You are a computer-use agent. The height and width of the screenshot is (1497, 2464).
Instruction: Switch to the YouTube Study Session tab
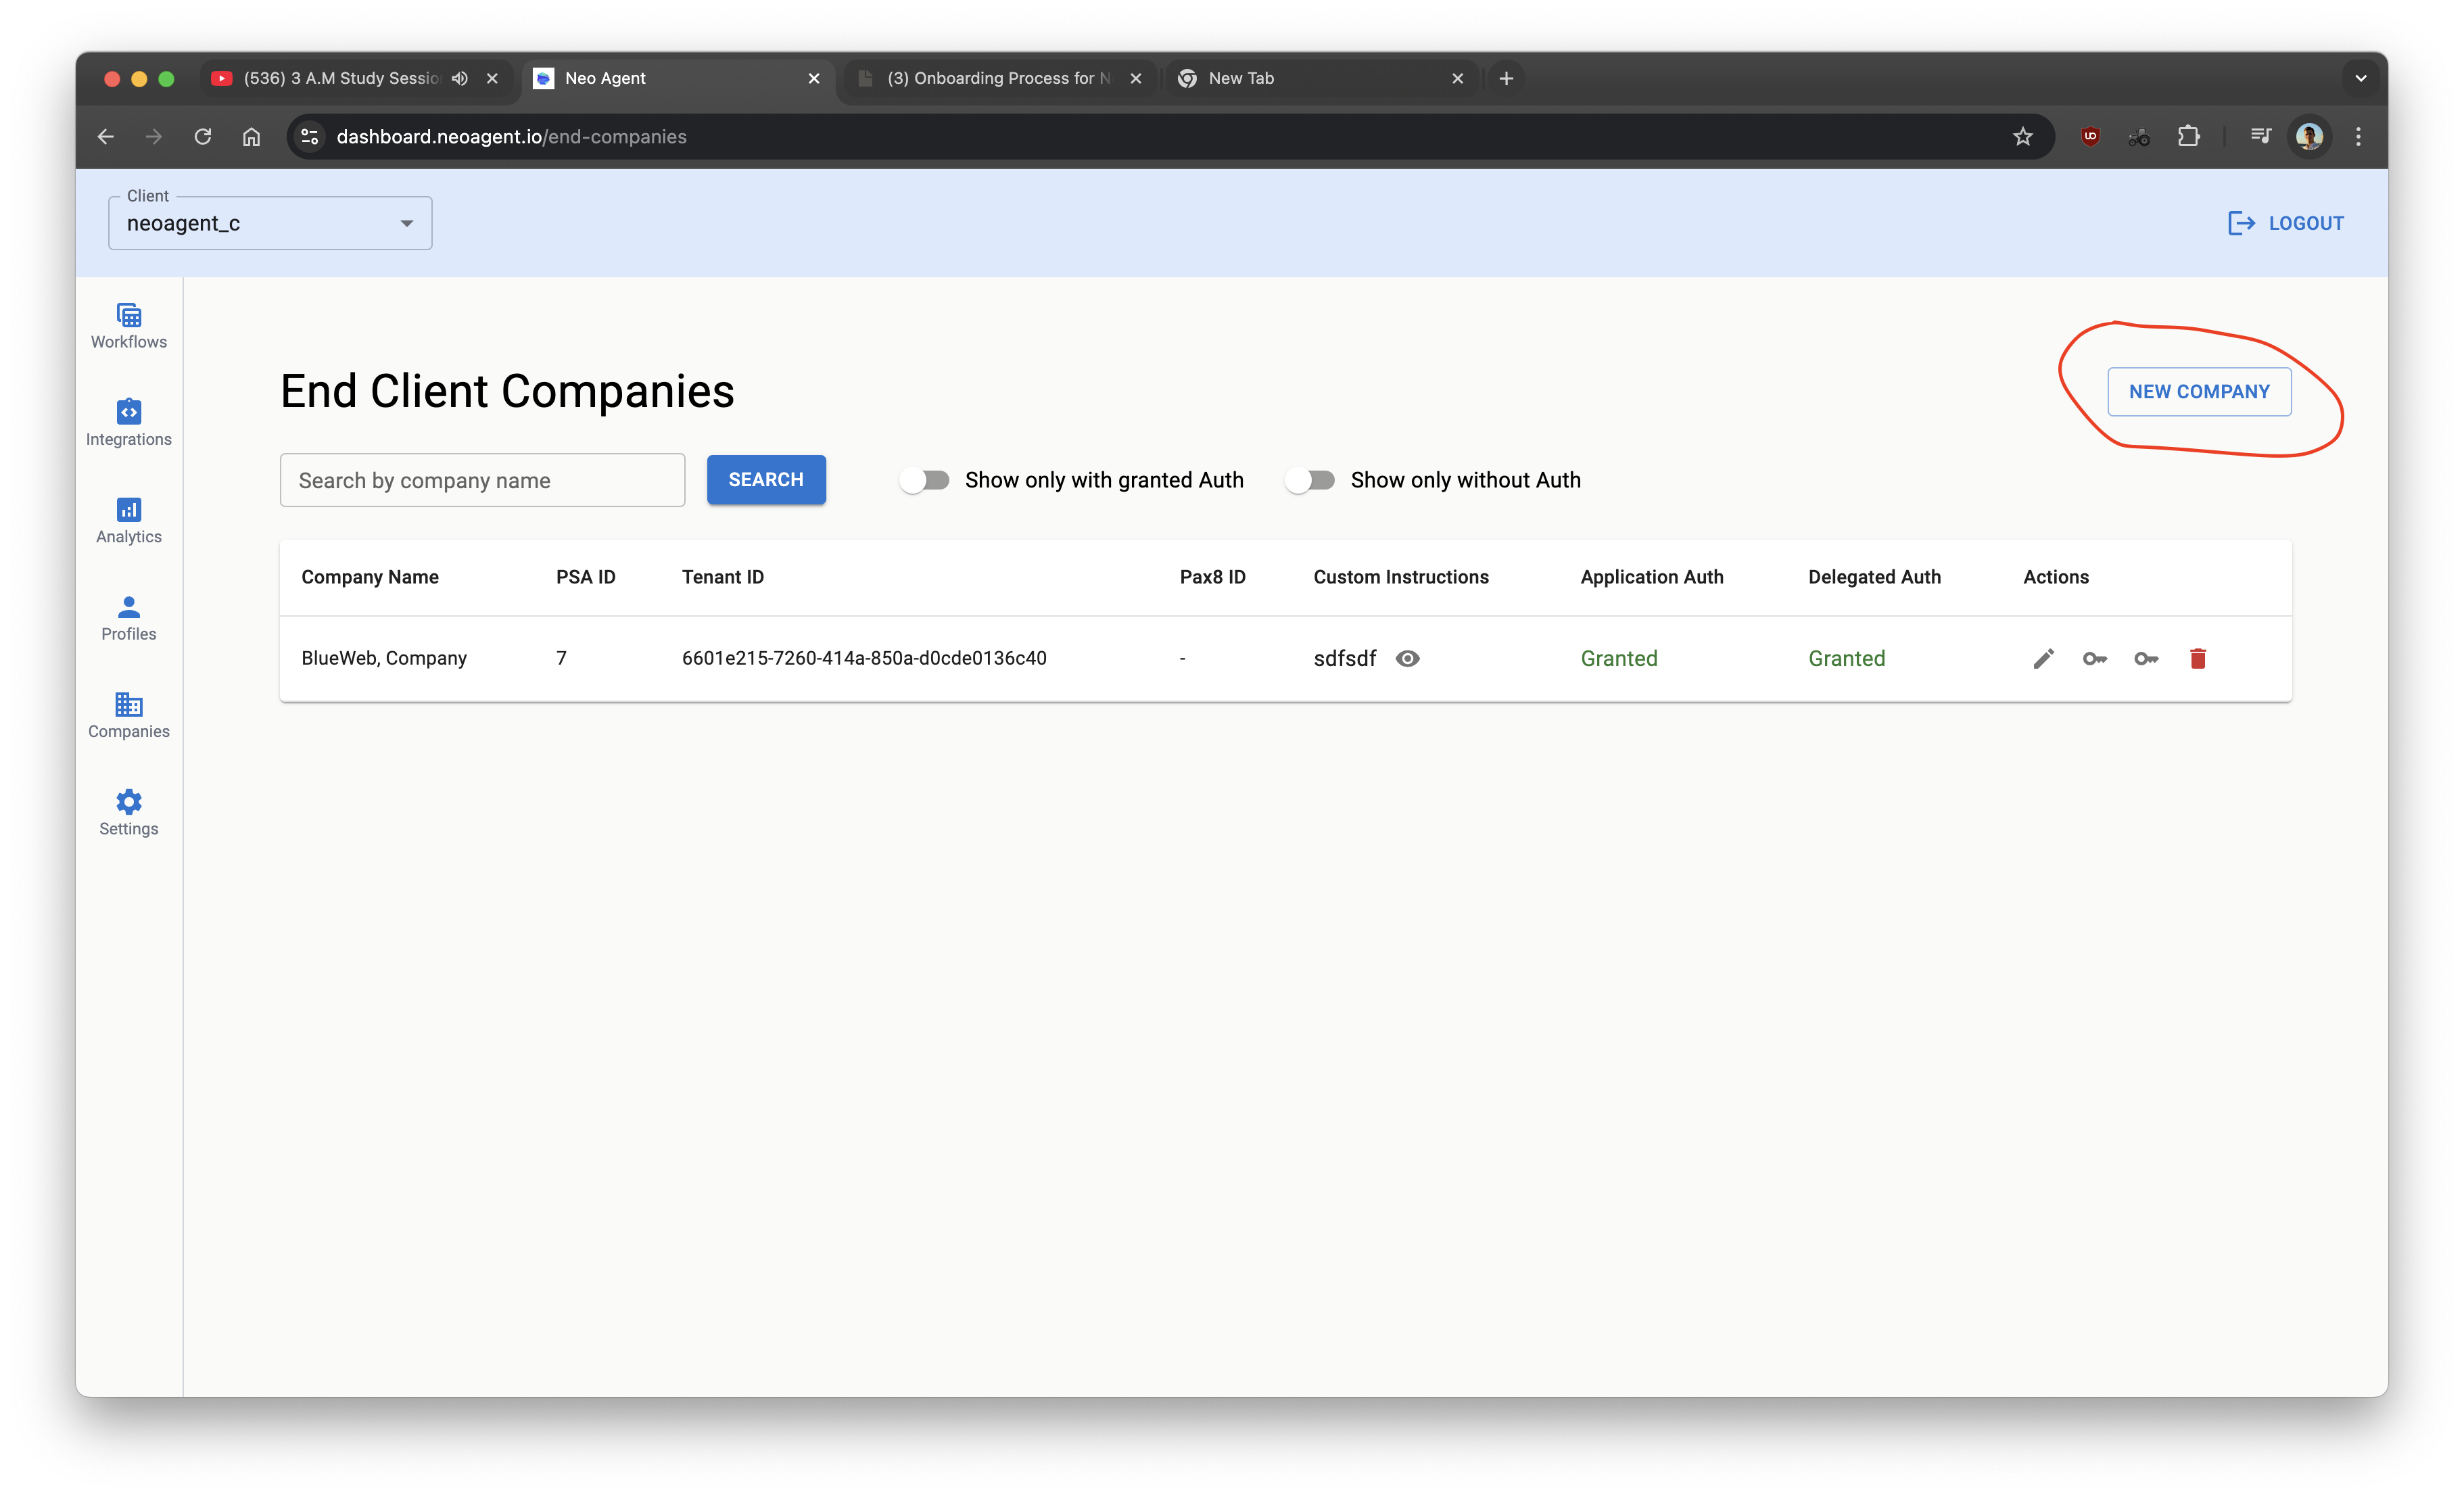(x=340, y=78)
